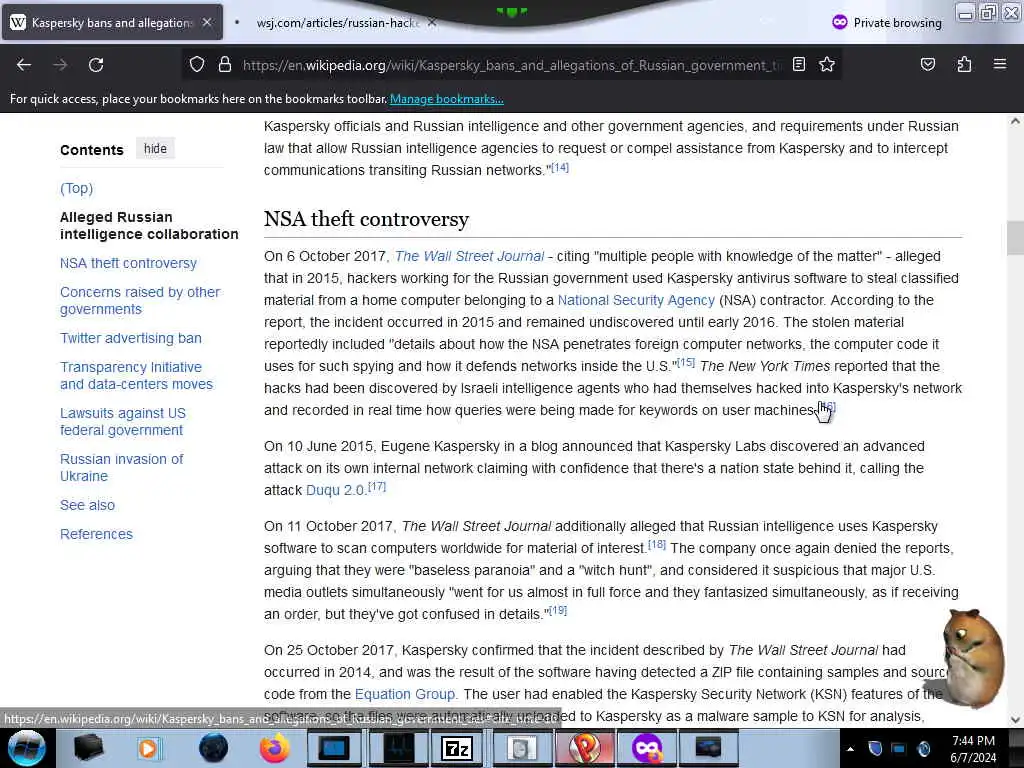Open Firefox from the taskbar
1024x768 pixels.
tap(274, 748)
